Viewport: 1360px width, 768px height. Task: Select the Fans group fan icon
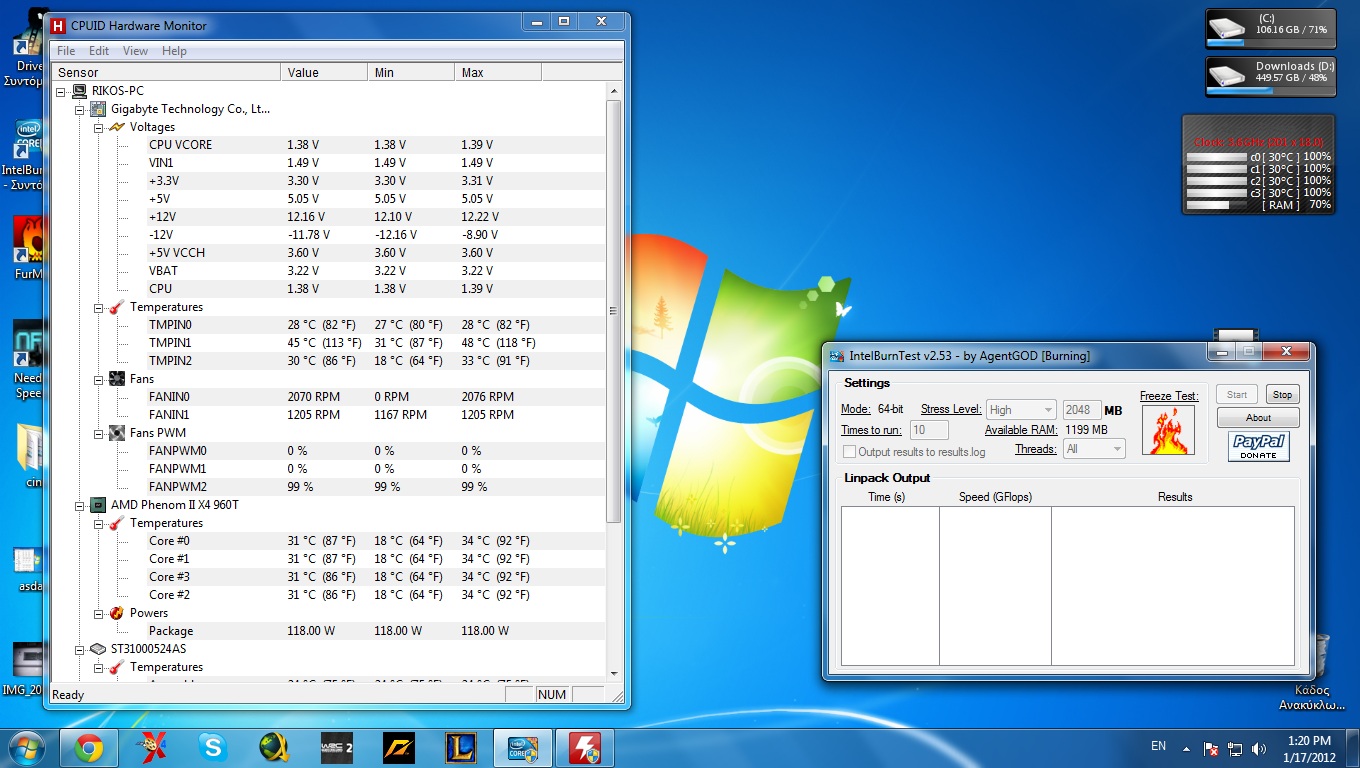[x=117, y=379]
